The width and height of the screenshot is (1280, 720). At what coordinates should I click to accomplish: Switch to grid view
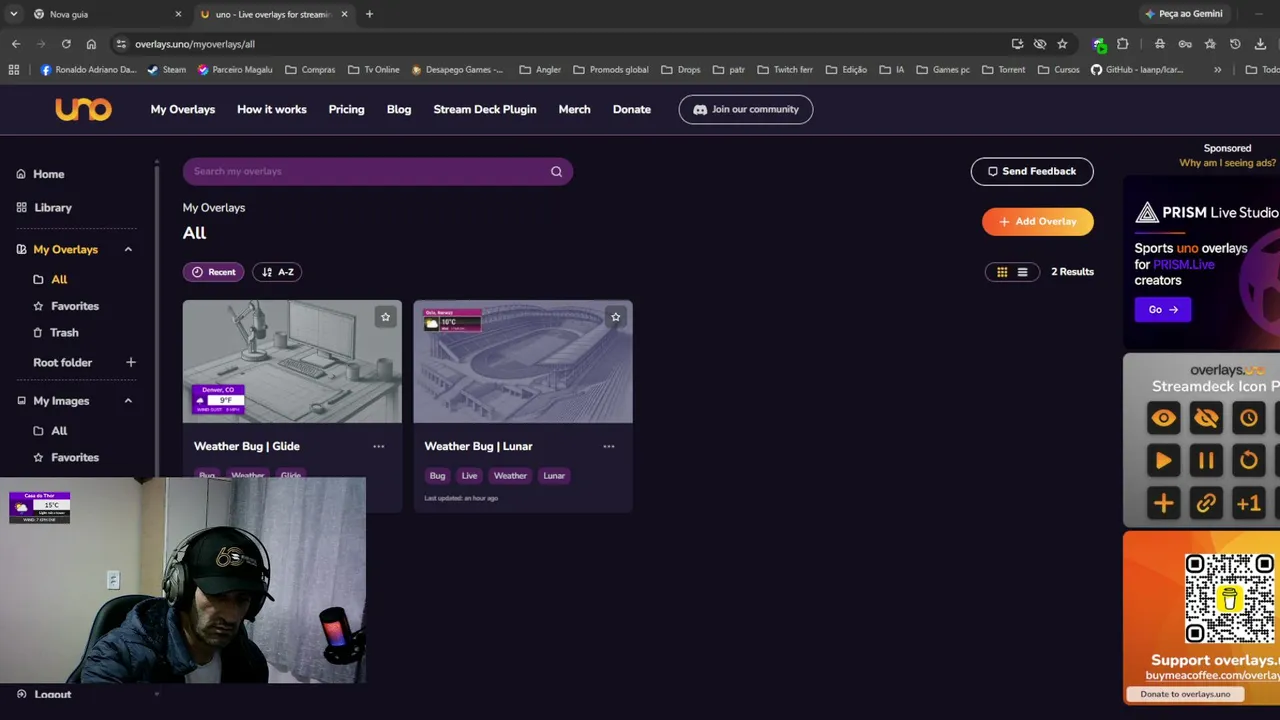[1002, 272]
